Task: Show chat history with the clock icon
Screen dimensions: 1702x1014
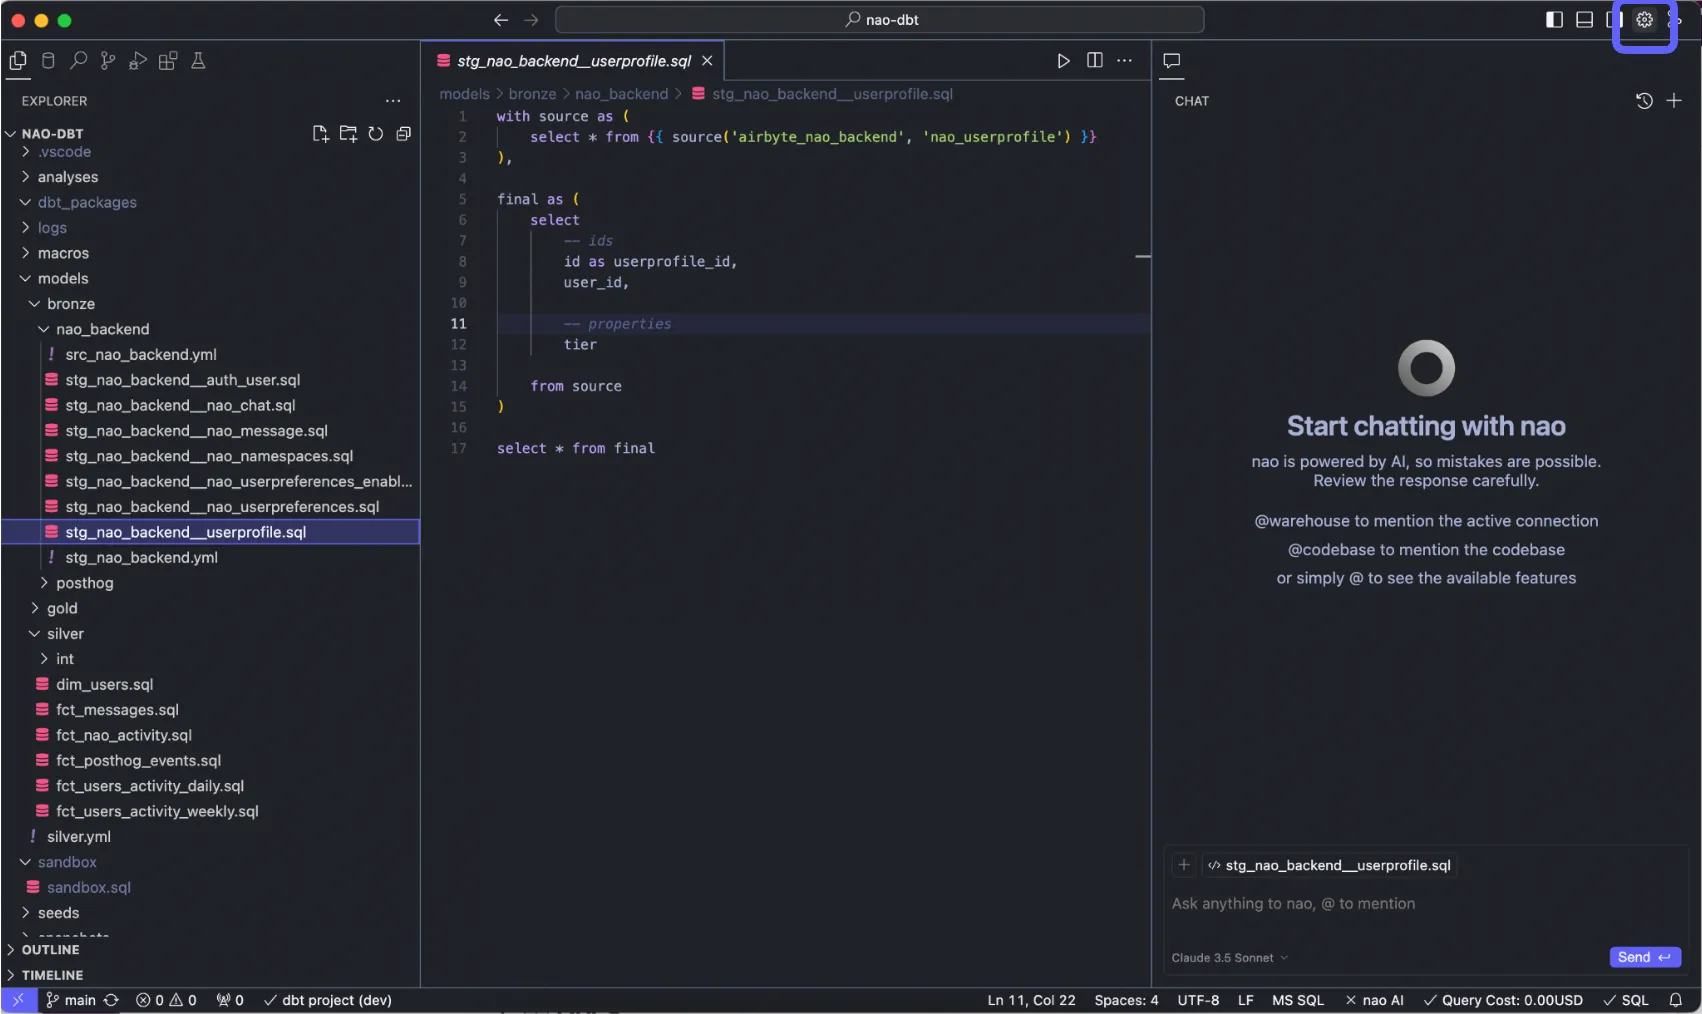Action: pos(1644,101)
